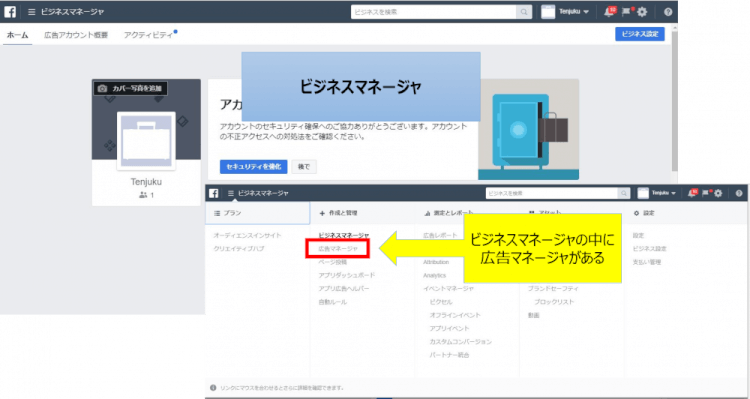Open 広告マネージャ link
750x399 pixels.
coord(338,249)
